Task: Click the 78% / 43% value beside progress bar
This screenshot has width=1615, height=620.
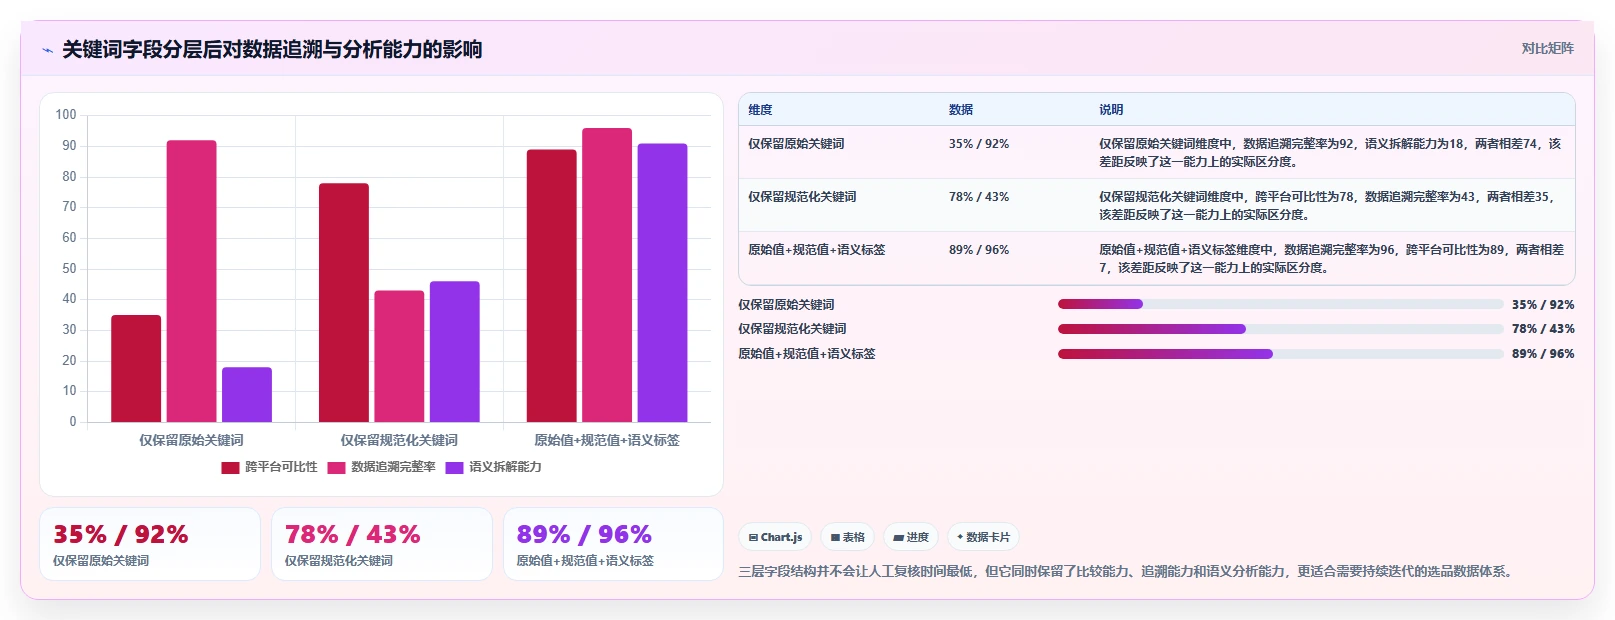Action: click(1543, 329)
